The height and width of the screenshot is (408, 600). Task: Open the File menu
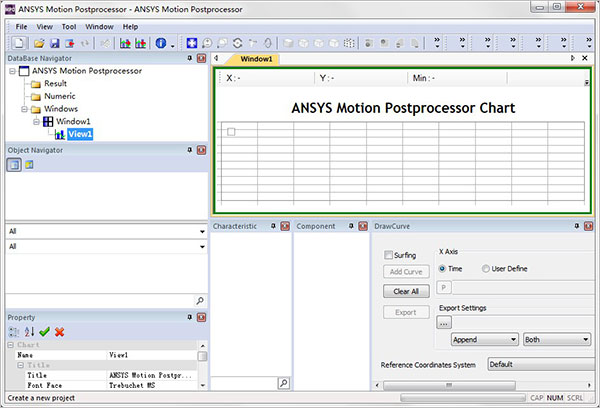21,27
